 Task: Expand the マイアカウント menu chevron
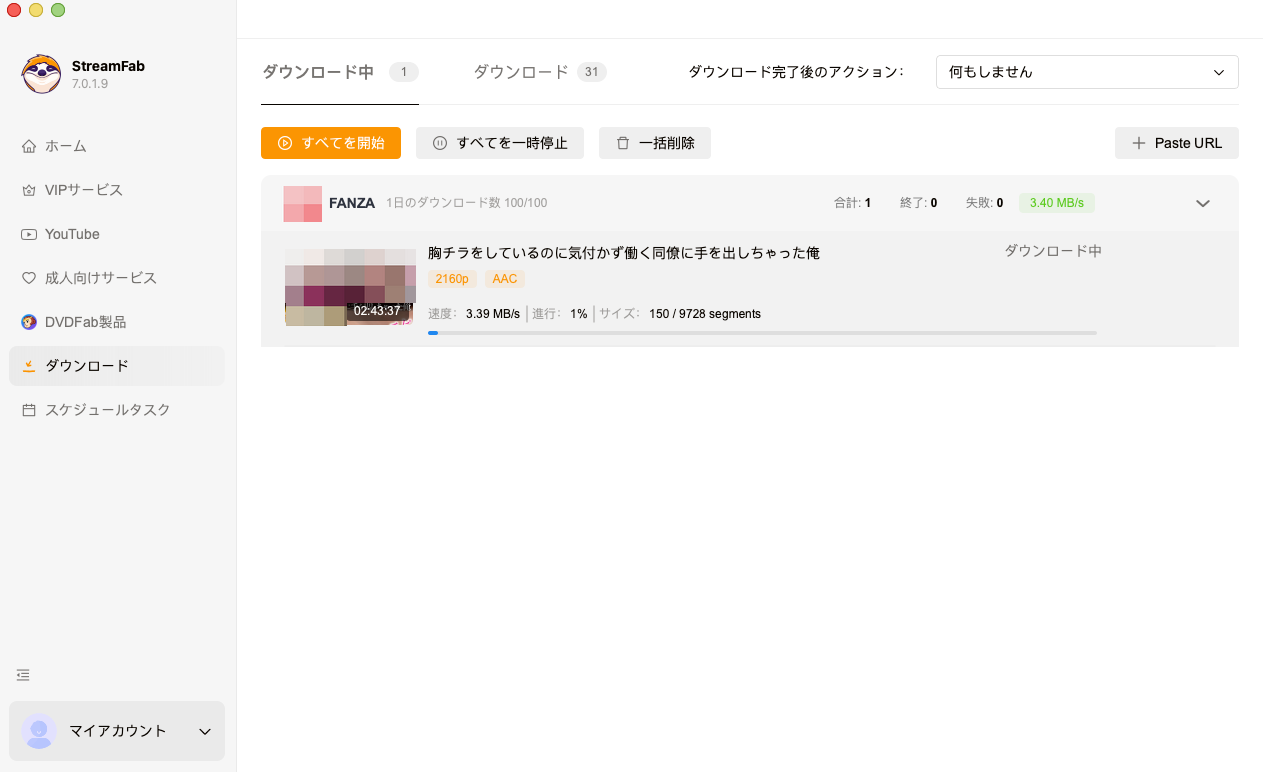[205, 731]
